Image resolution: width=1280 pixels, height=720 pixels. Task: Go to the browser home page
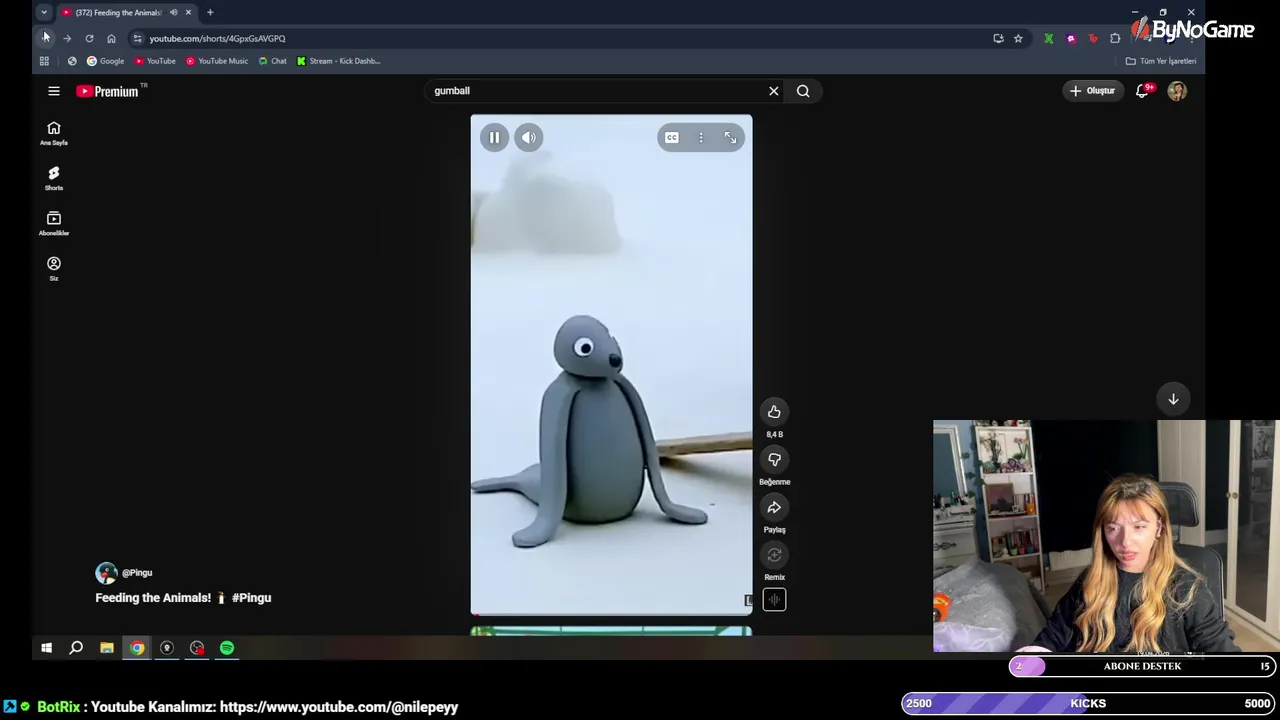pos(111,38)
